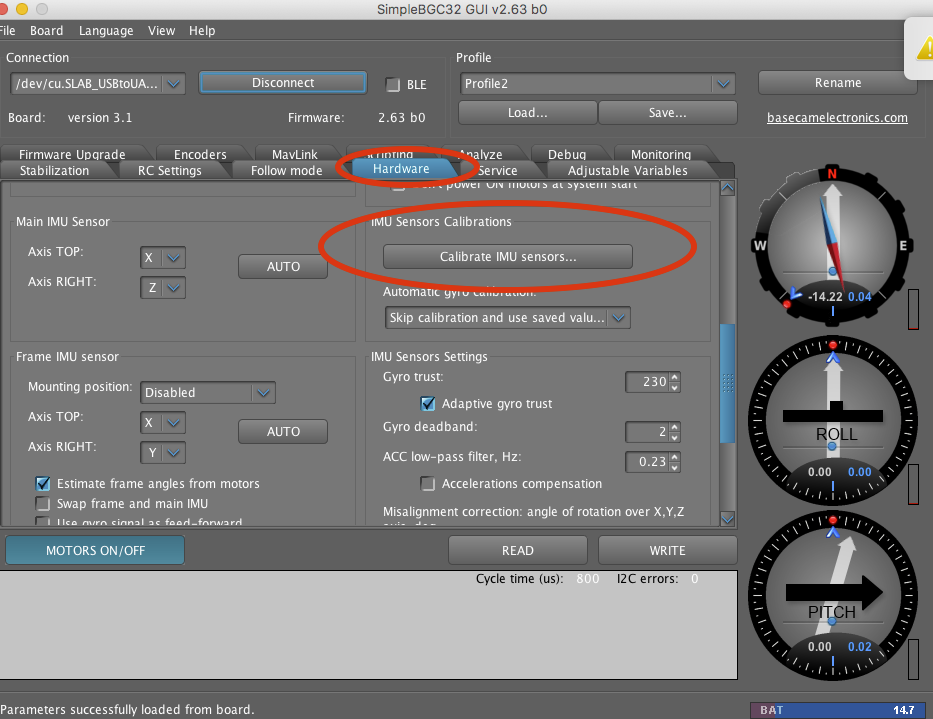Select the Hardware tab
933x719 pixels.
[401, 169]
